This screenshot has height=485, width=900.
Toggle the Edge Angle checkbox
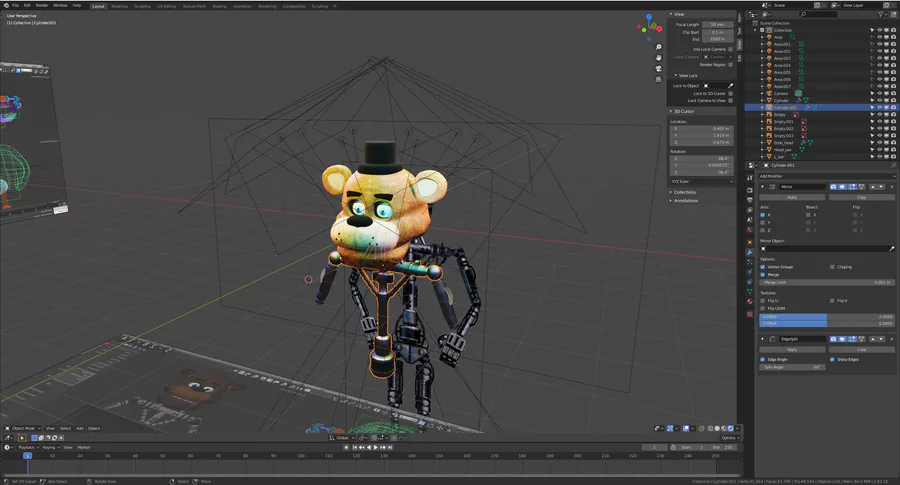762,359
